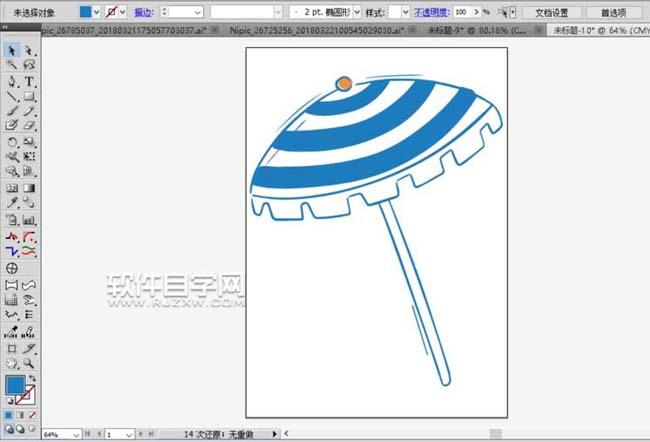This screenshot has width=650, height=442.
Task: Select the black arrow Selection tool
Action: (x=12, y=50)
